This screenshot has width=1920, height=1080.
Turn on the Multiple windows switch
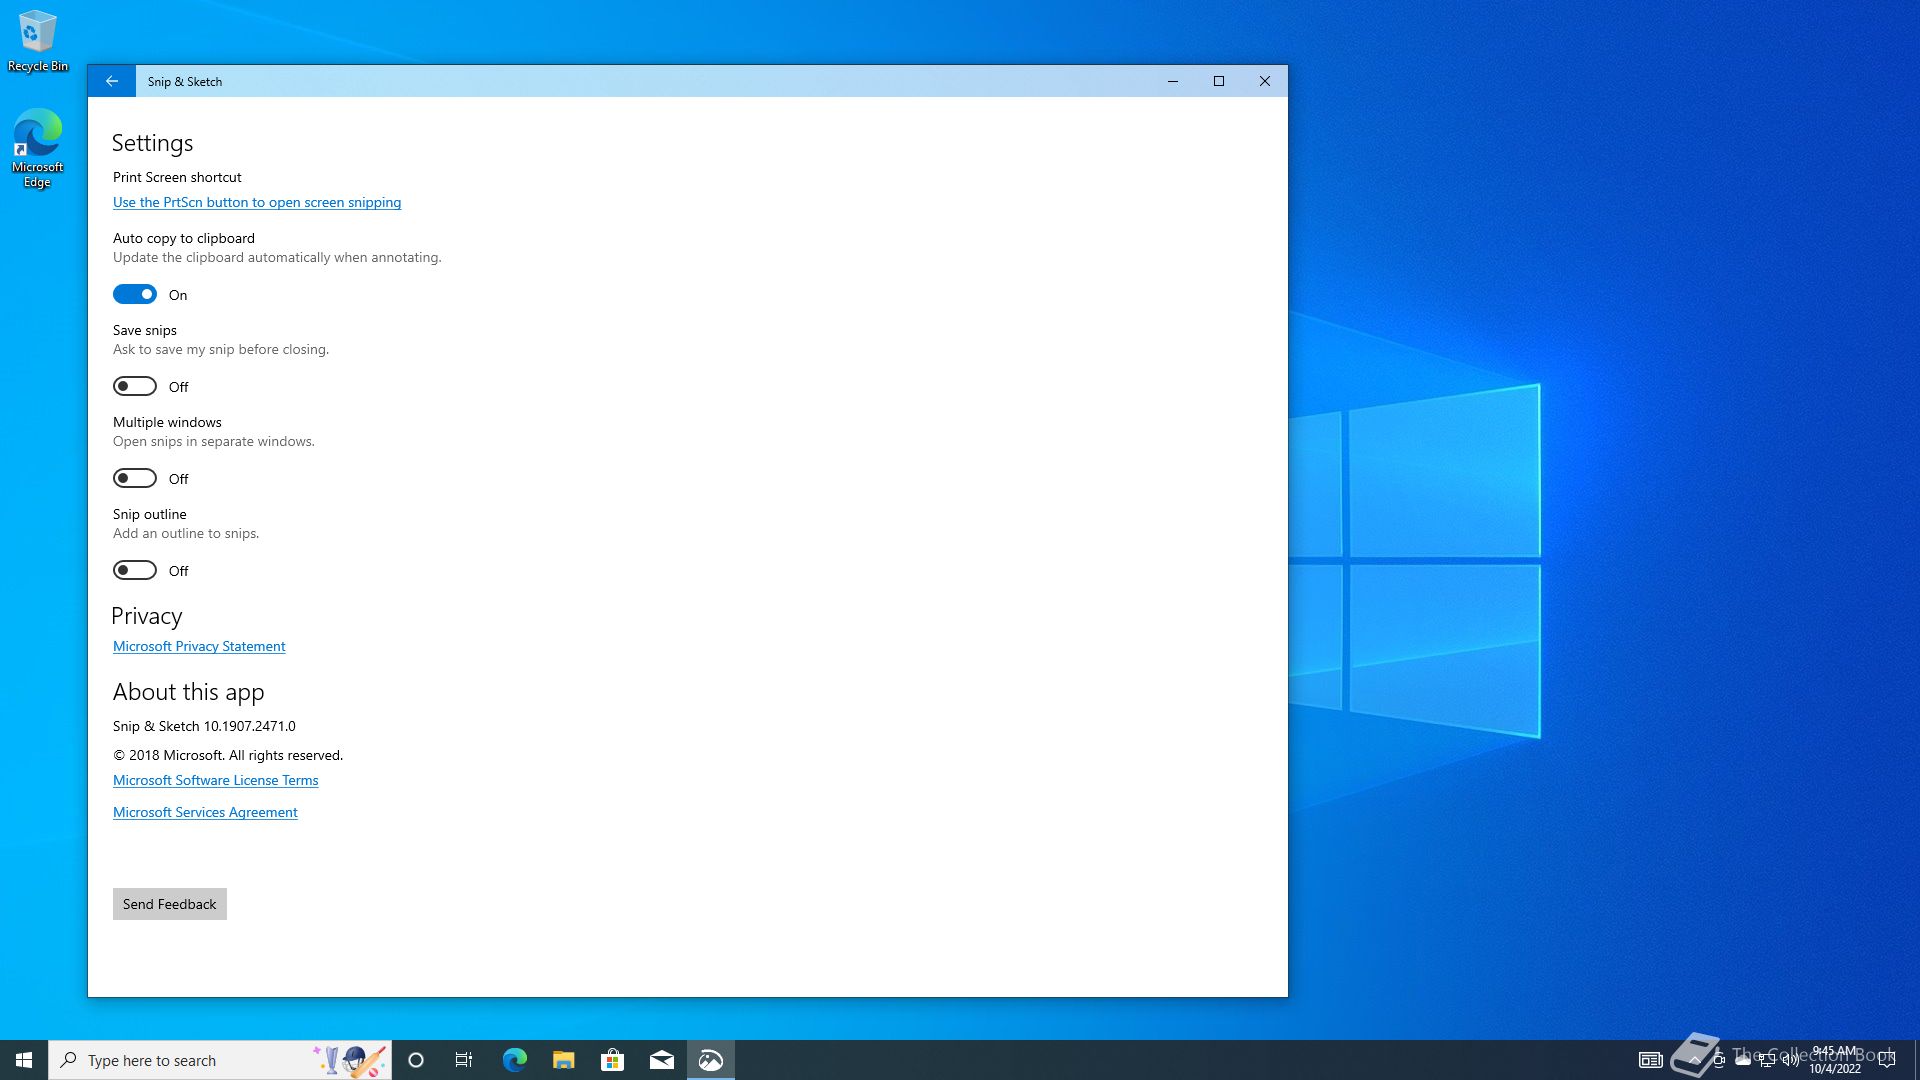coord(135,478)
